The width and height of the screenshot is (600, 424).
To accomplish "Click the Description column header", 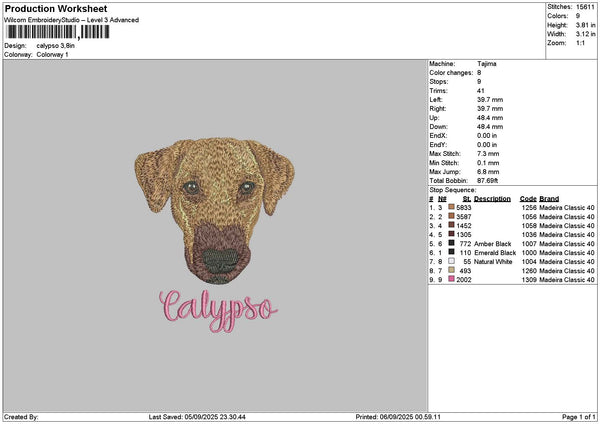I will [x=492, y=199].
